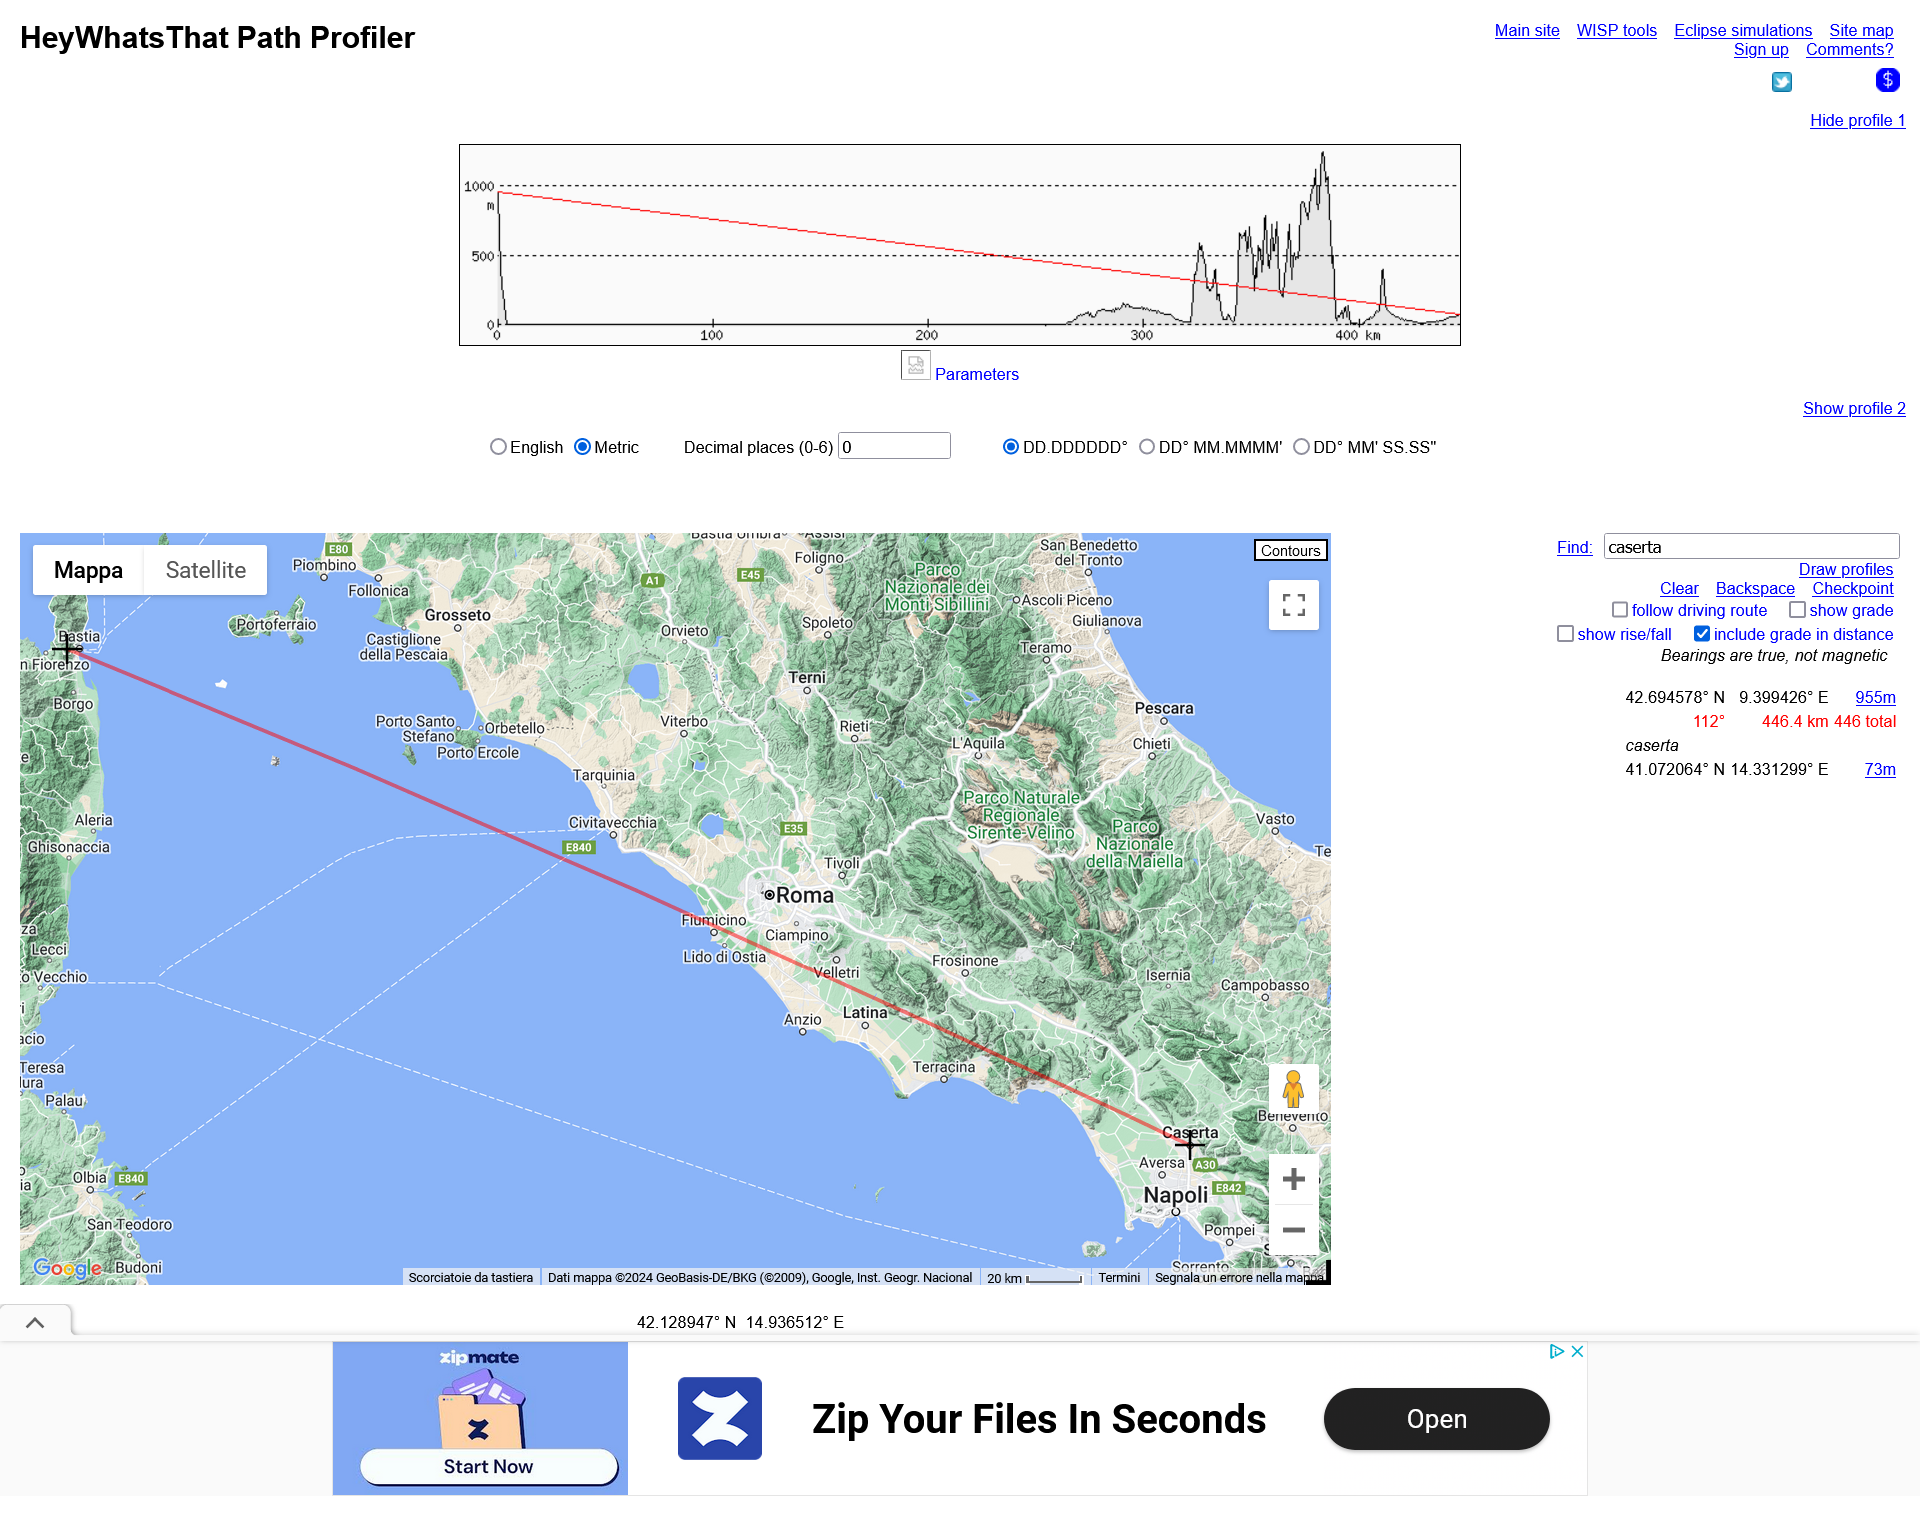The width and height of the screenshot is (1920, 1515).
Task: Click the blue dollar donate icon
Action: coord(1887,80)
